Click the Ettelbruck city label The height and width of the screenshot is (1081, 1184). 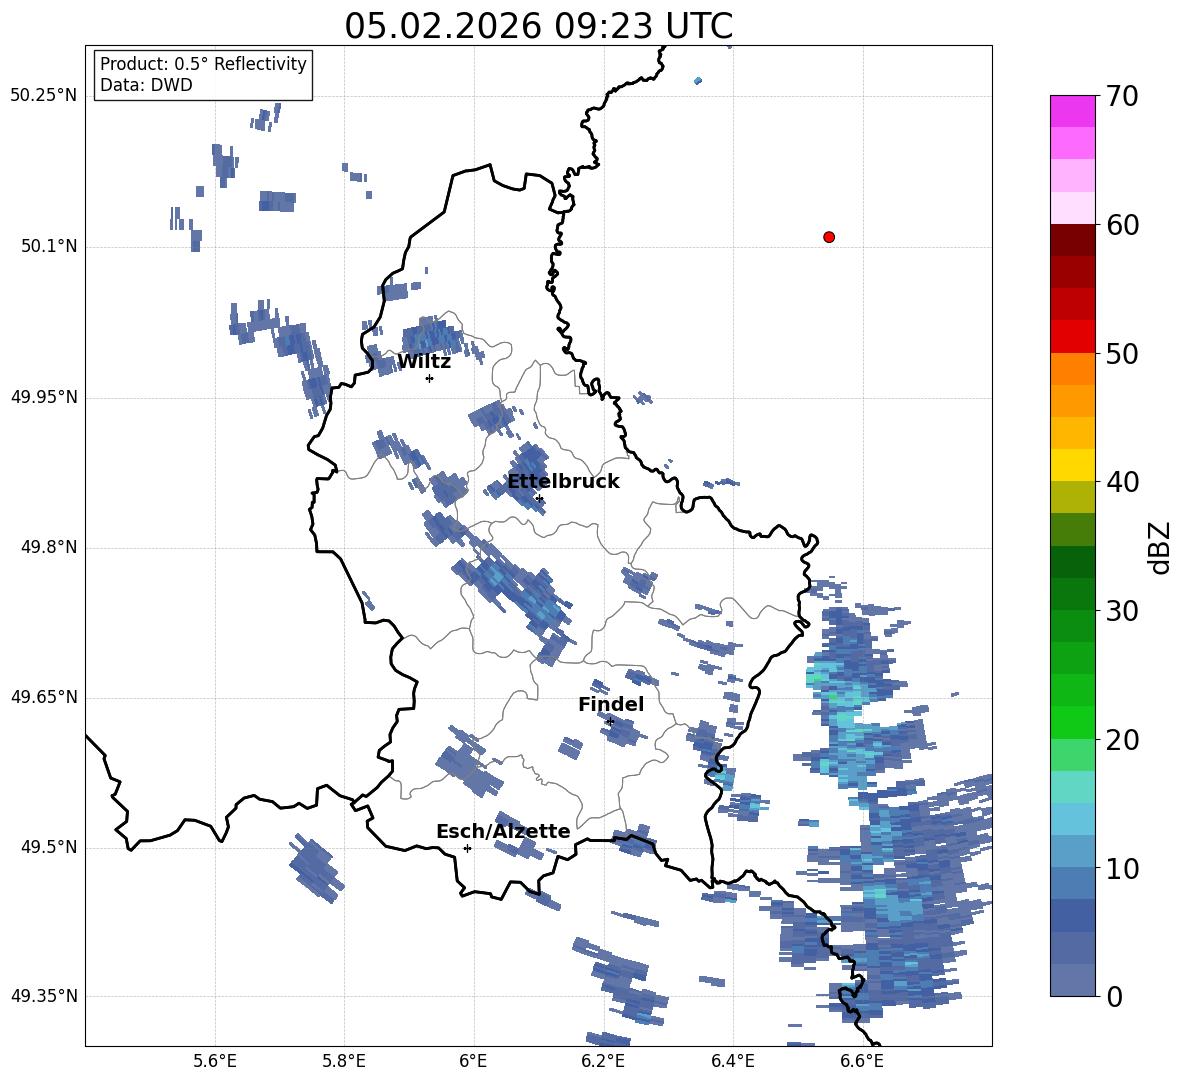[x=563, y=482]
